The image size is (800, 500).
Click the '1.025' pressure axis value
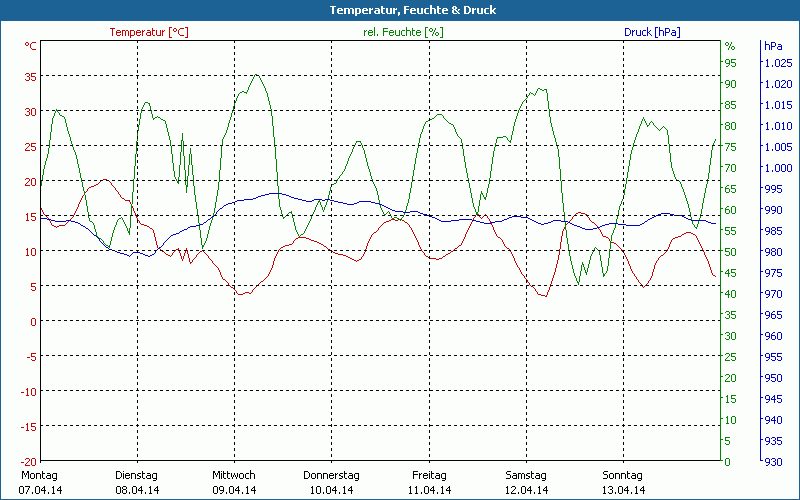[778, 63]
